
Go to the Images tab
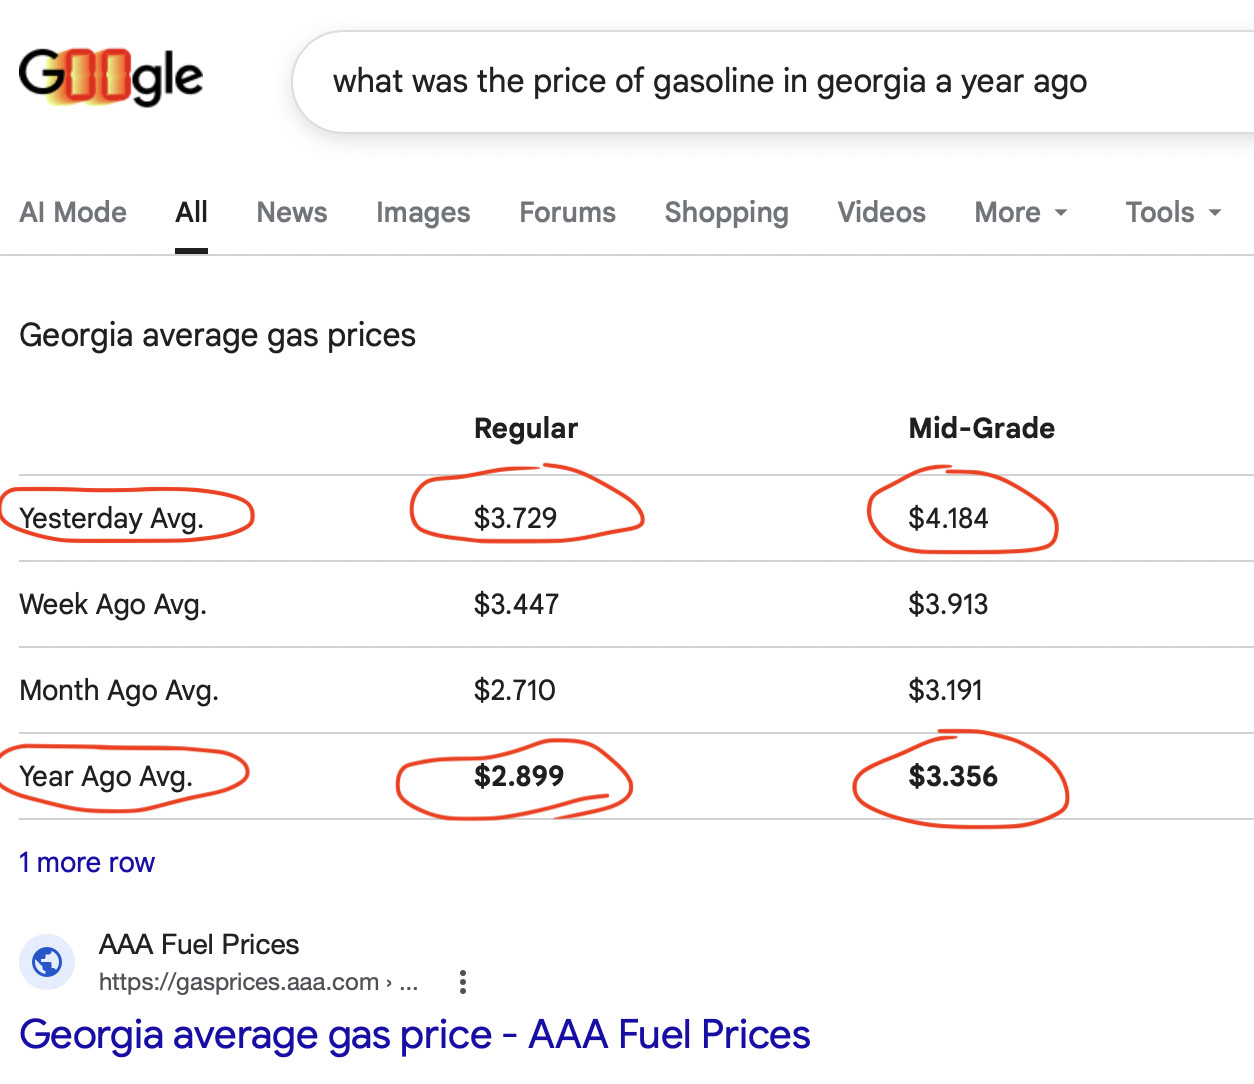click(423, 212)
